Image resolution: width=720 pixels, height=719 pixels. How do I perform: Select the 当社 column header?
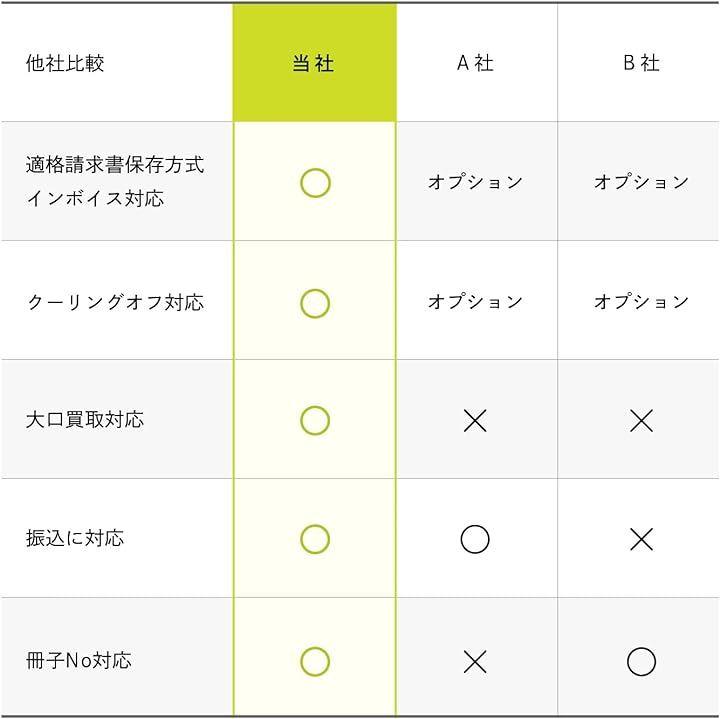(x=314, y=63)
